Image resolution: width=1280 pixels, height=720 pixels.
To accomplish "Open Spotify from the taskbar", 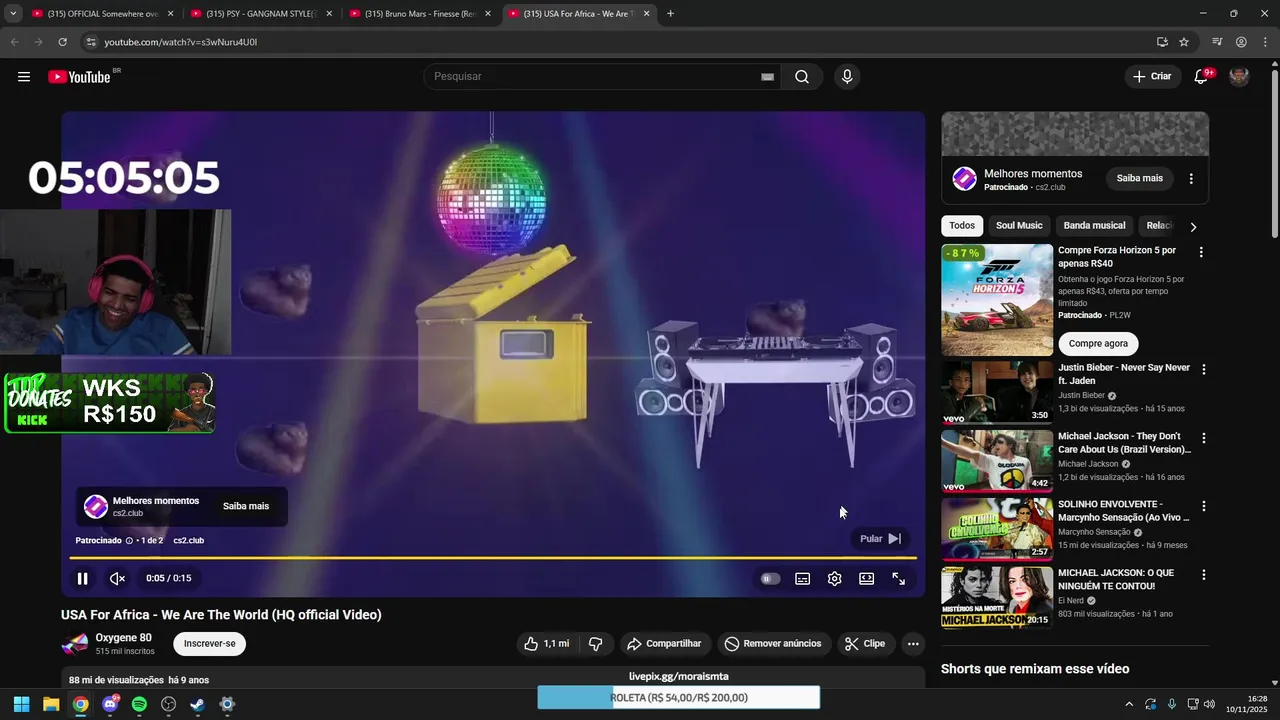I will tap(139, 704).
